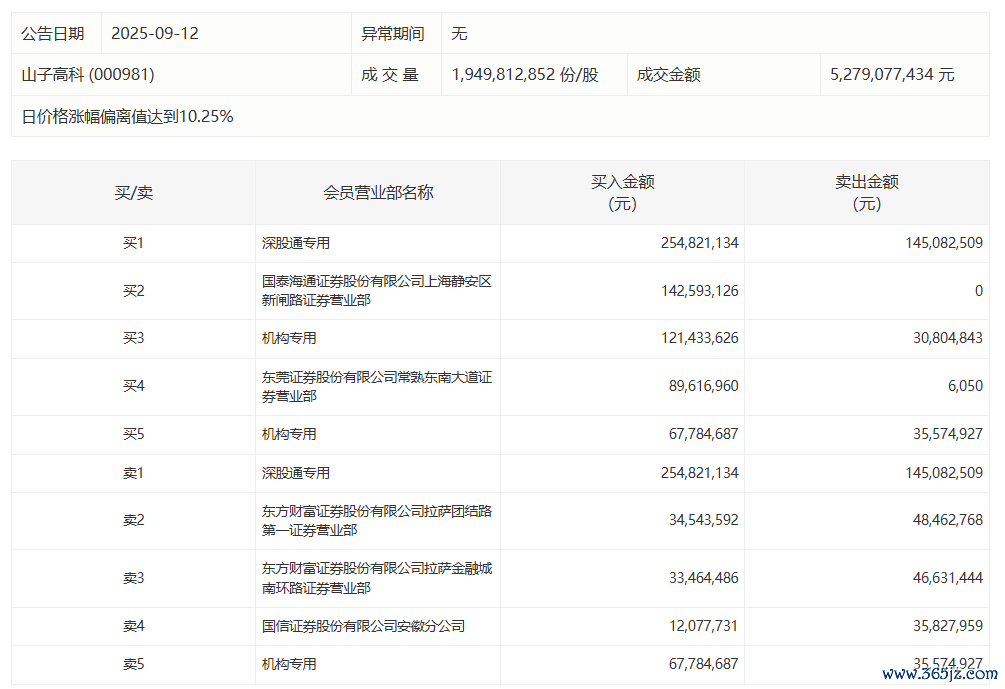Select the 买3 row label

coord(133,338)
